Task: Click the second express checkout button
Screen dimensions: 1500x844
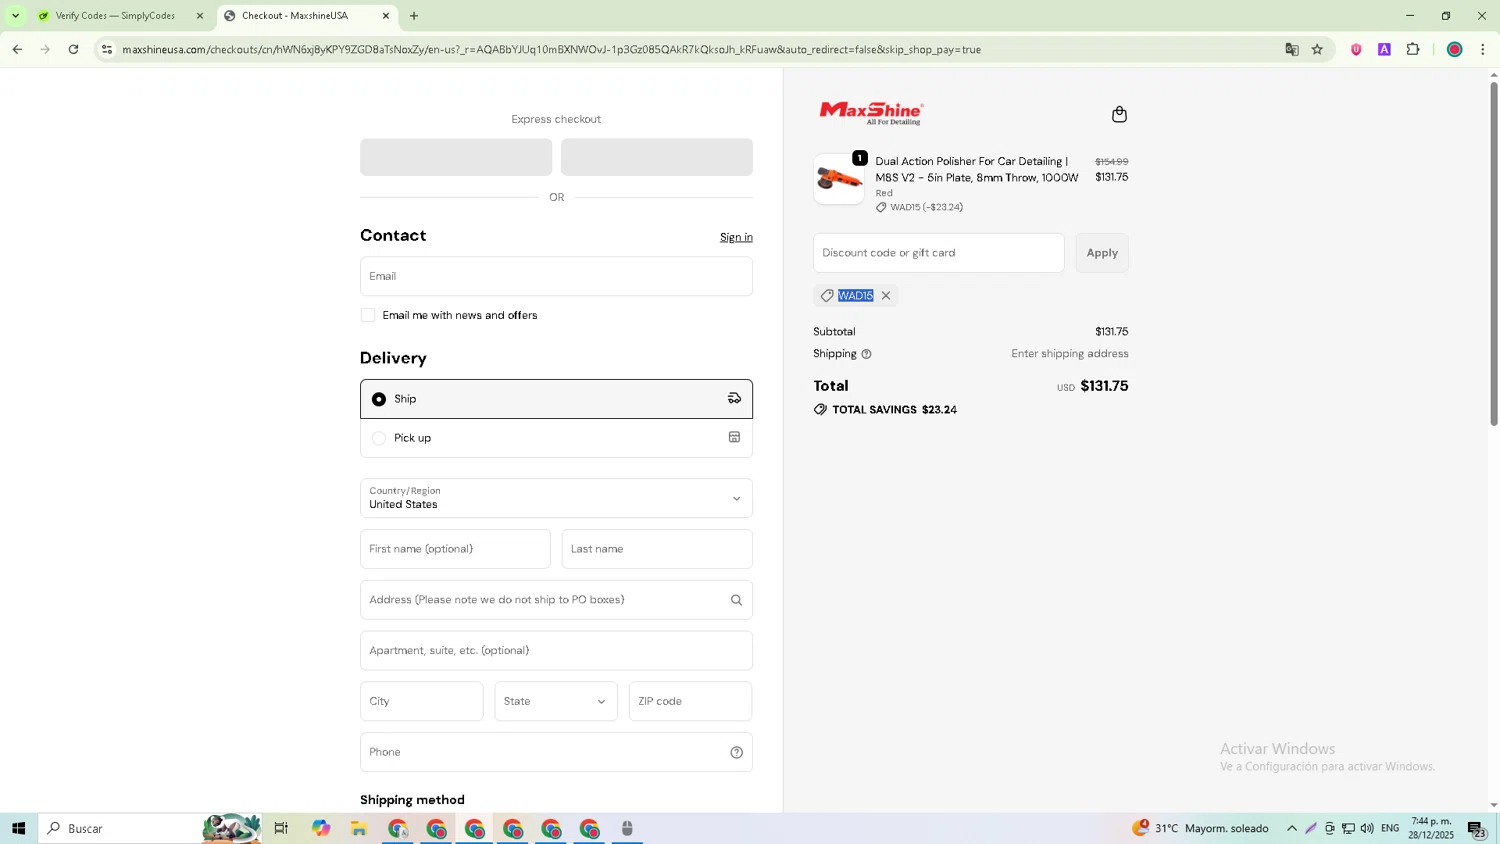Action: point(657,157)
